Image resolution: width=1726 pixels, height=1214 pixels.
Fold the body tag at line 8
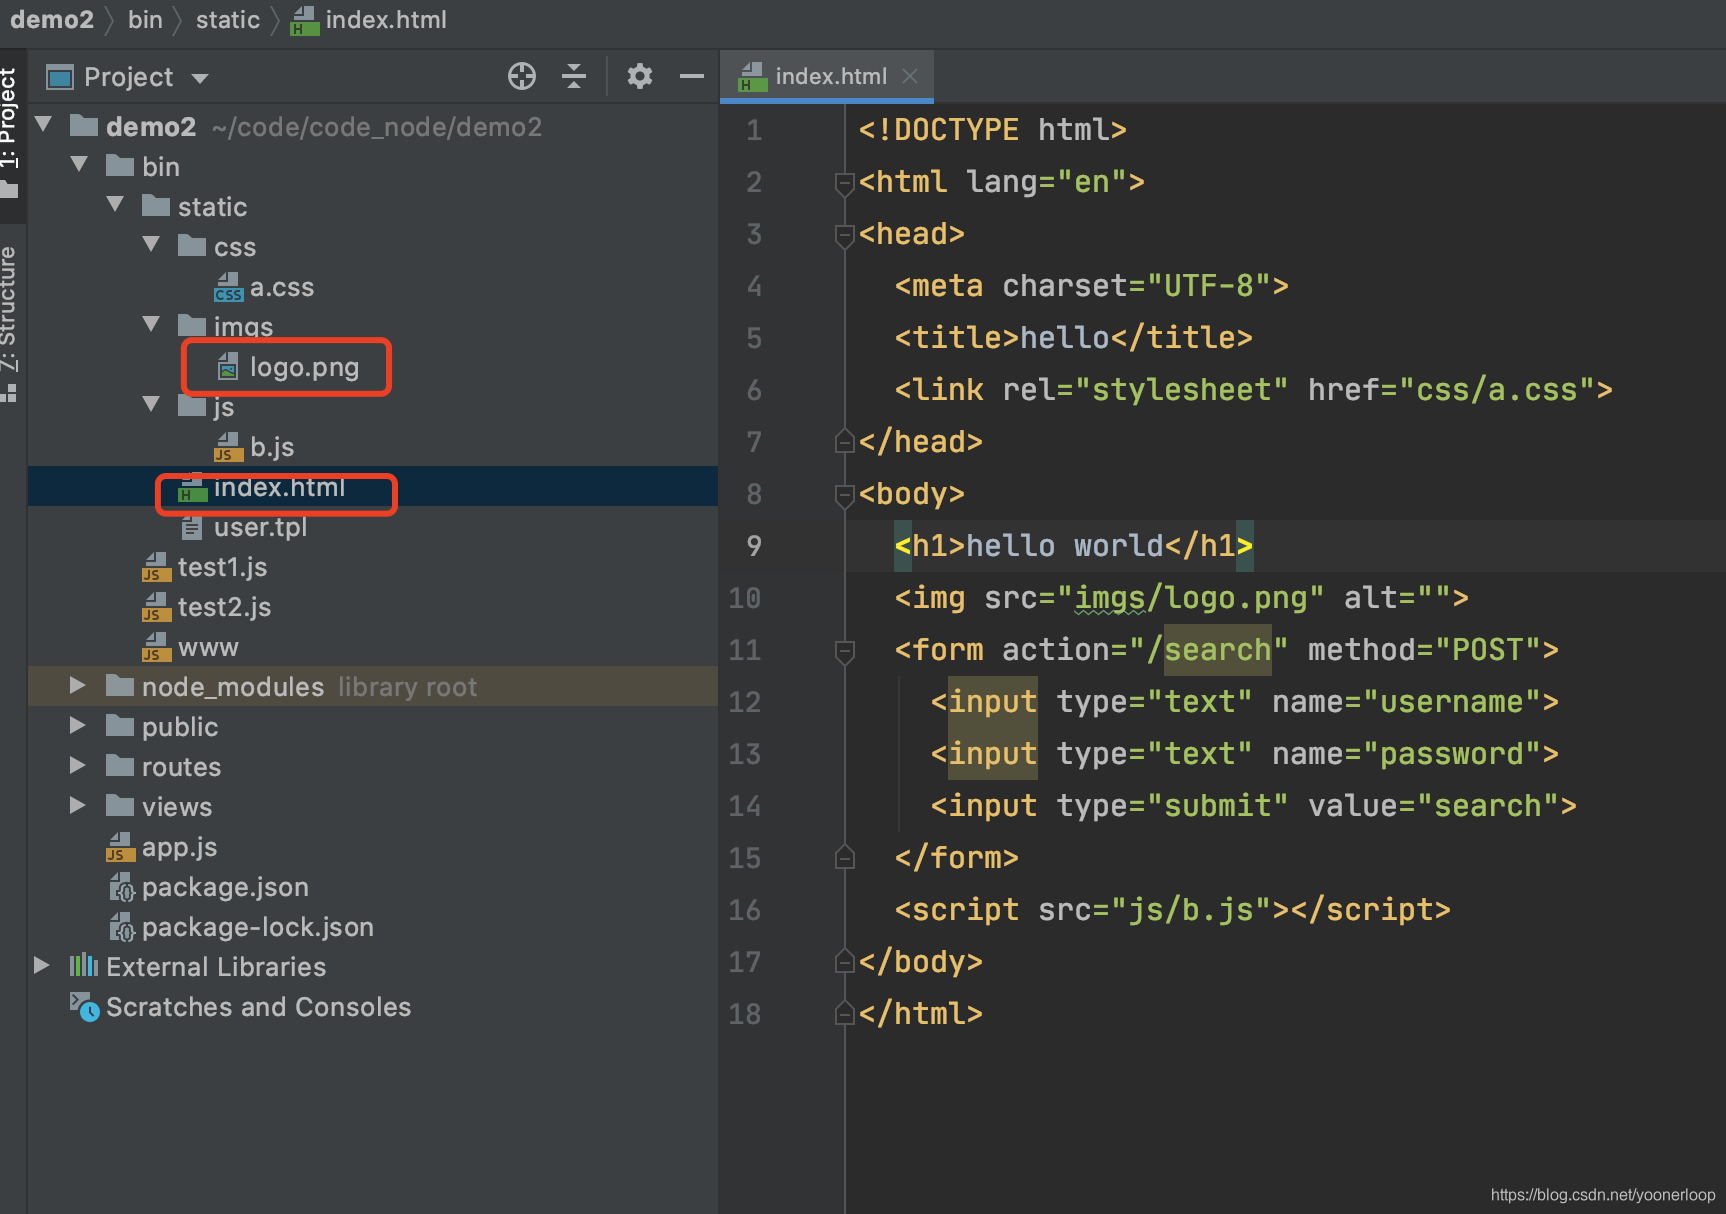tap(844, 494)
